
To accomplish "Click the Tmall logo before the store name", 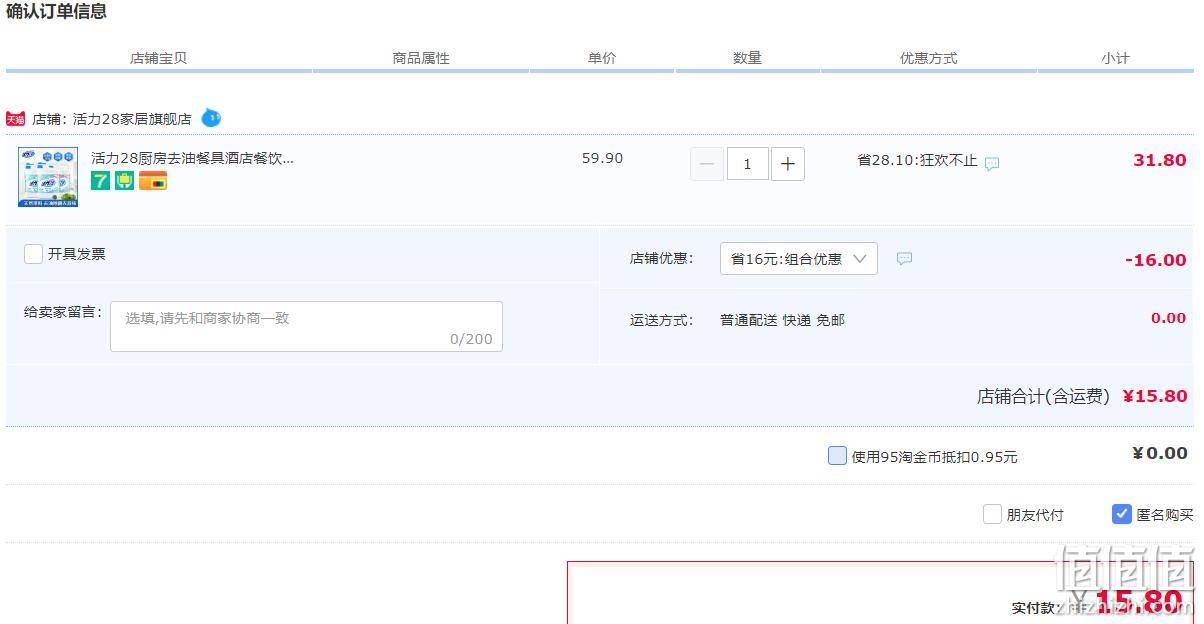I will (15, 119).
